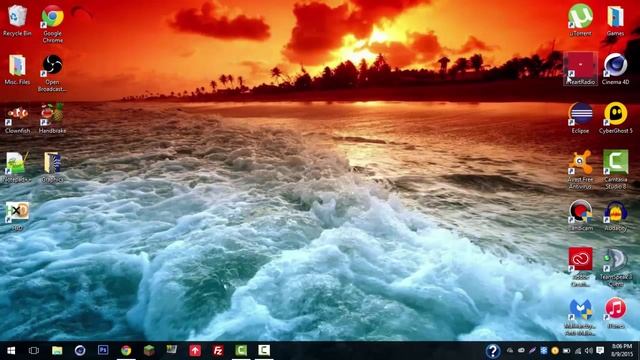Select the iHeartRadio desktop shortcut
The height and width of the screenshot is (360, 640).
580,69
